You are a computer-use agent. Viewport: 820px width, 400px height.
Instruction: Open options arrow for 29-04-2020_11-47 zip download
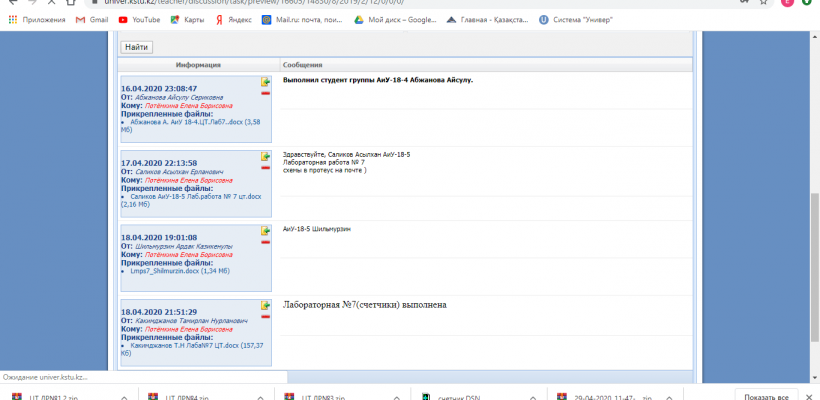668,397
